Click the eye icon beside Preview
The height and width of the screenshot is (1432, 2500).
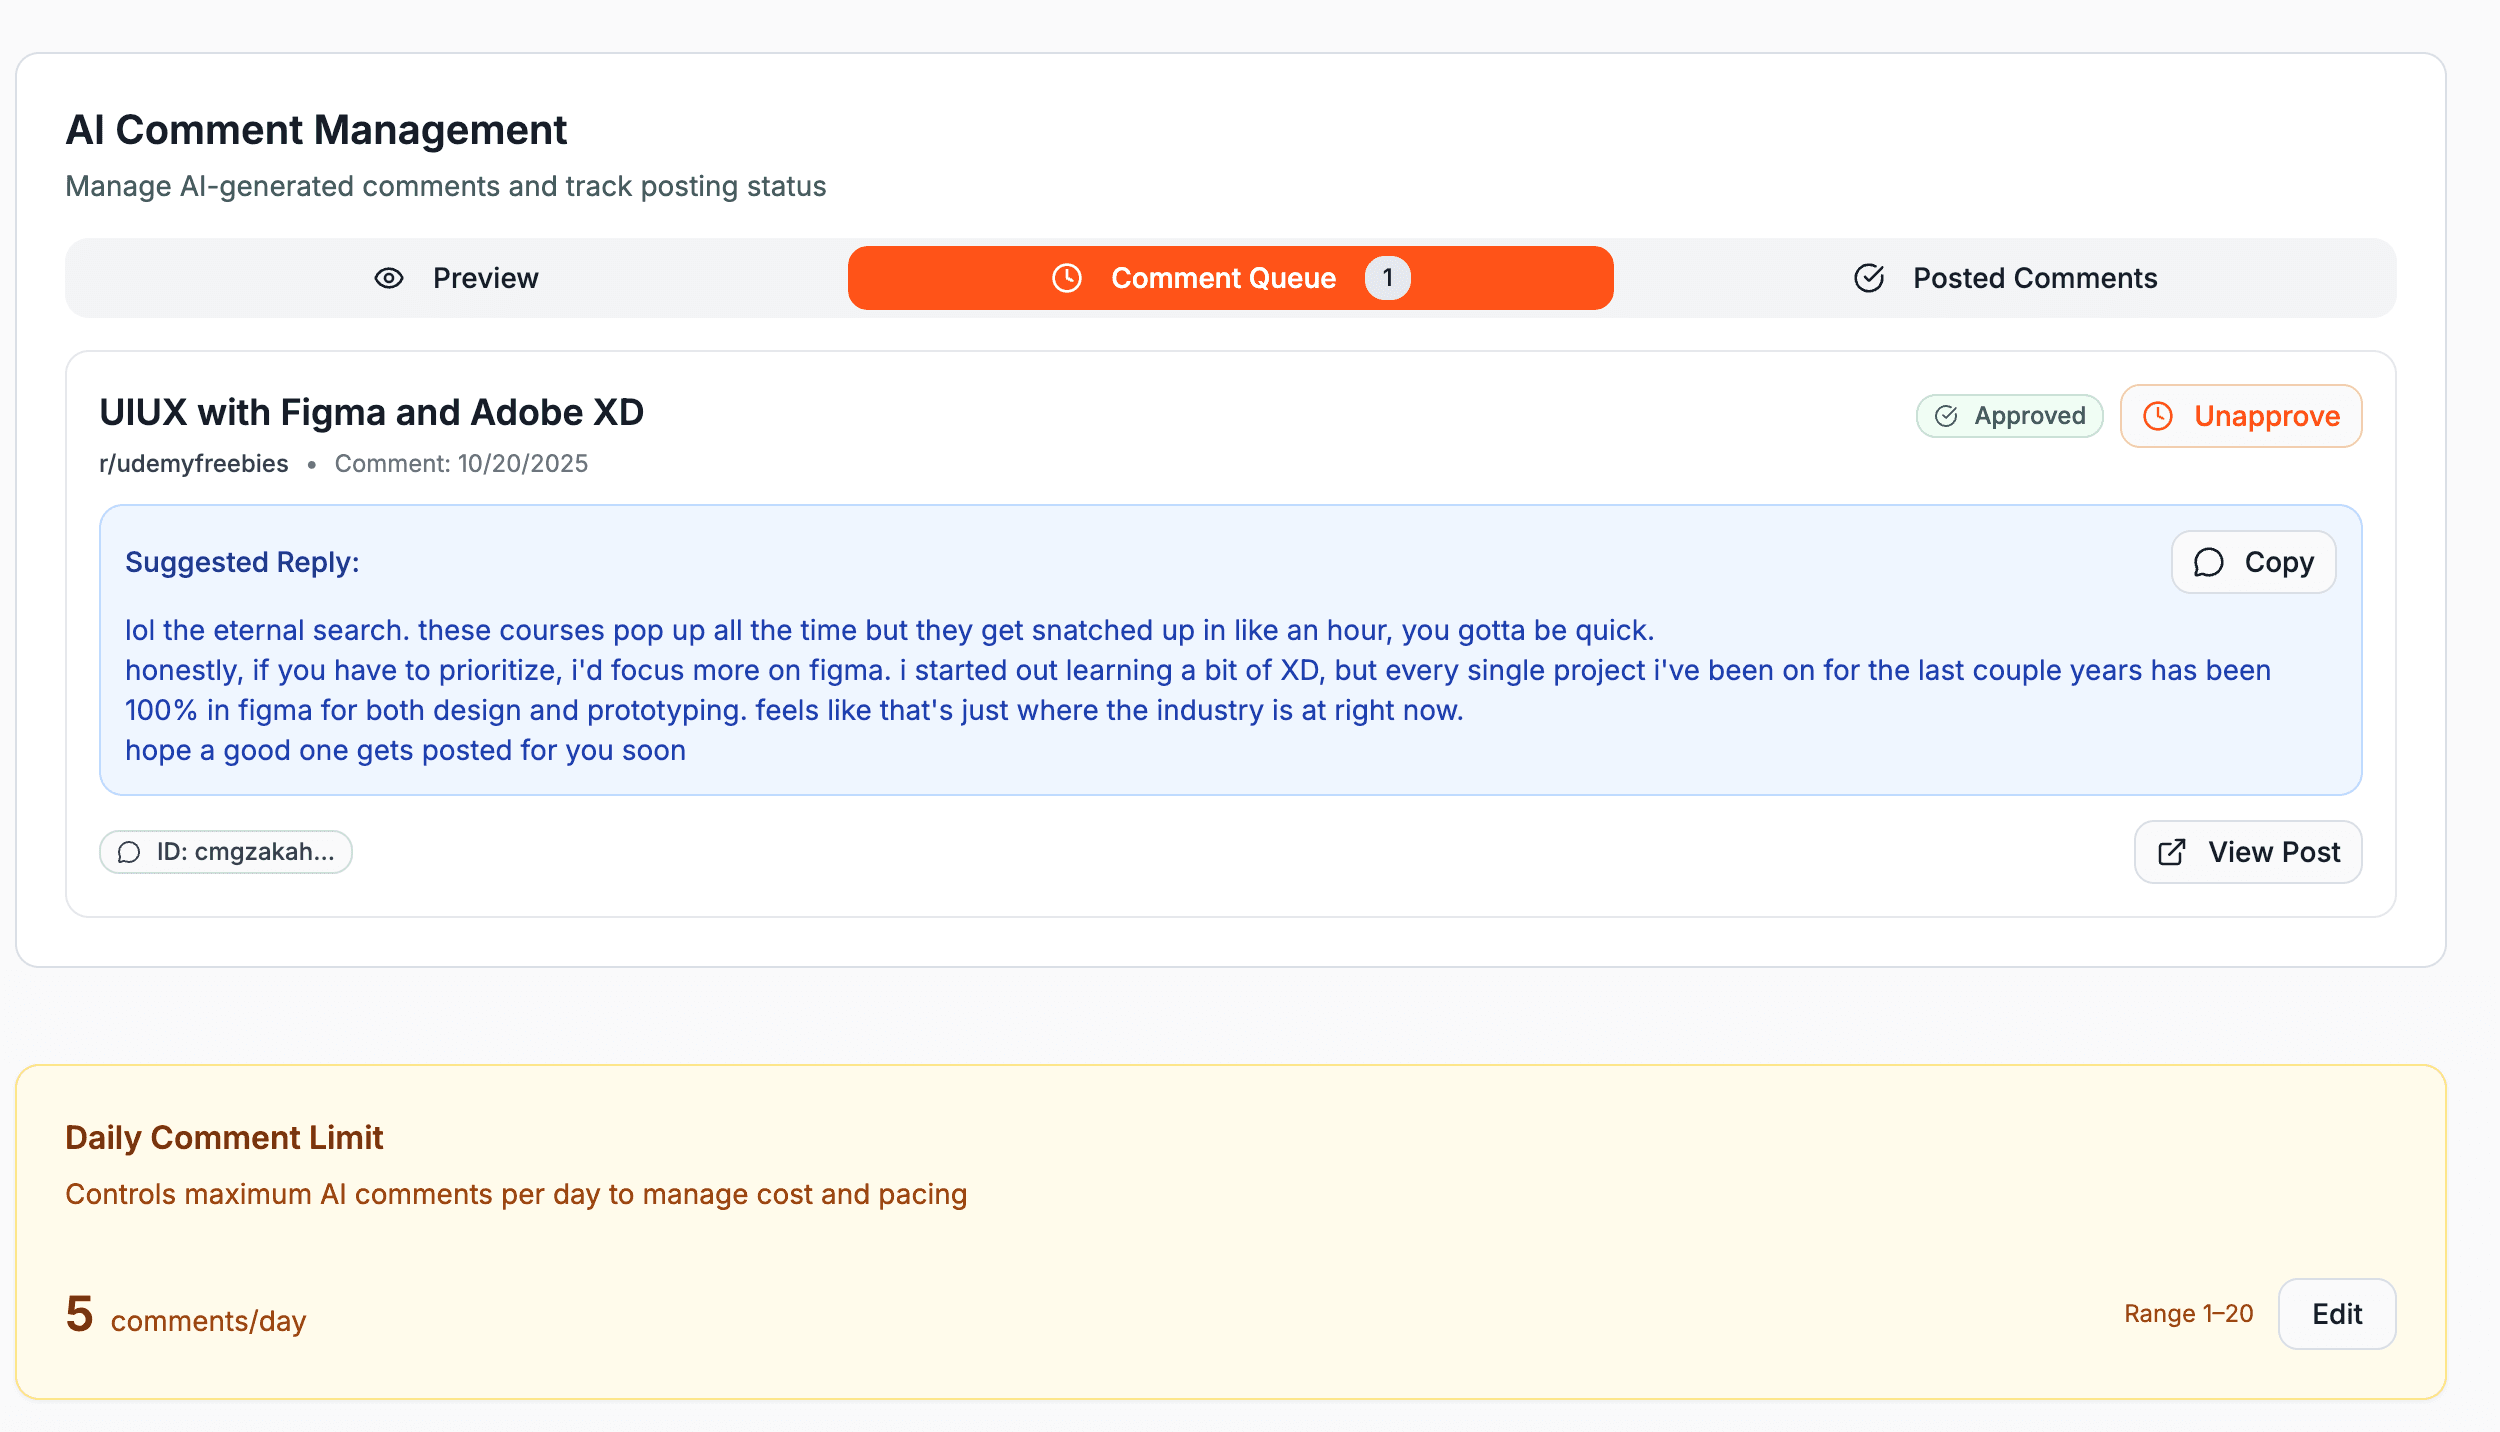pos(389,278)
